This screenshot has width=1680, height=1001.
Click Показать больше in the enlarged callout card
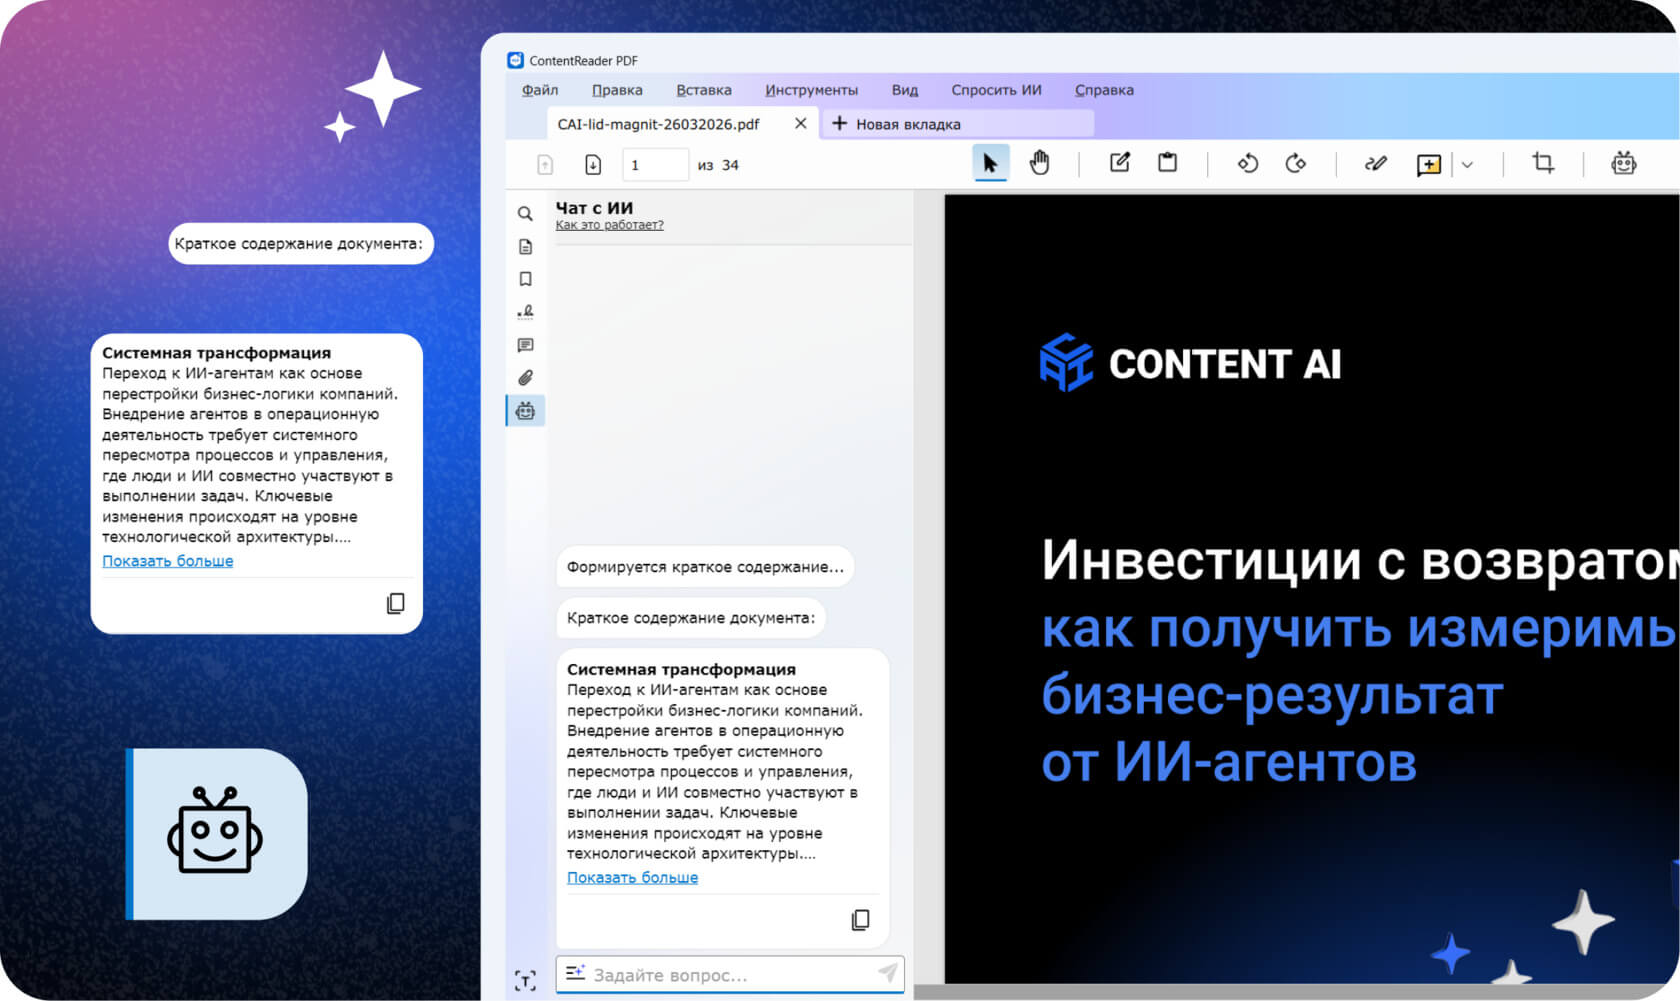(x=167, y=561)
